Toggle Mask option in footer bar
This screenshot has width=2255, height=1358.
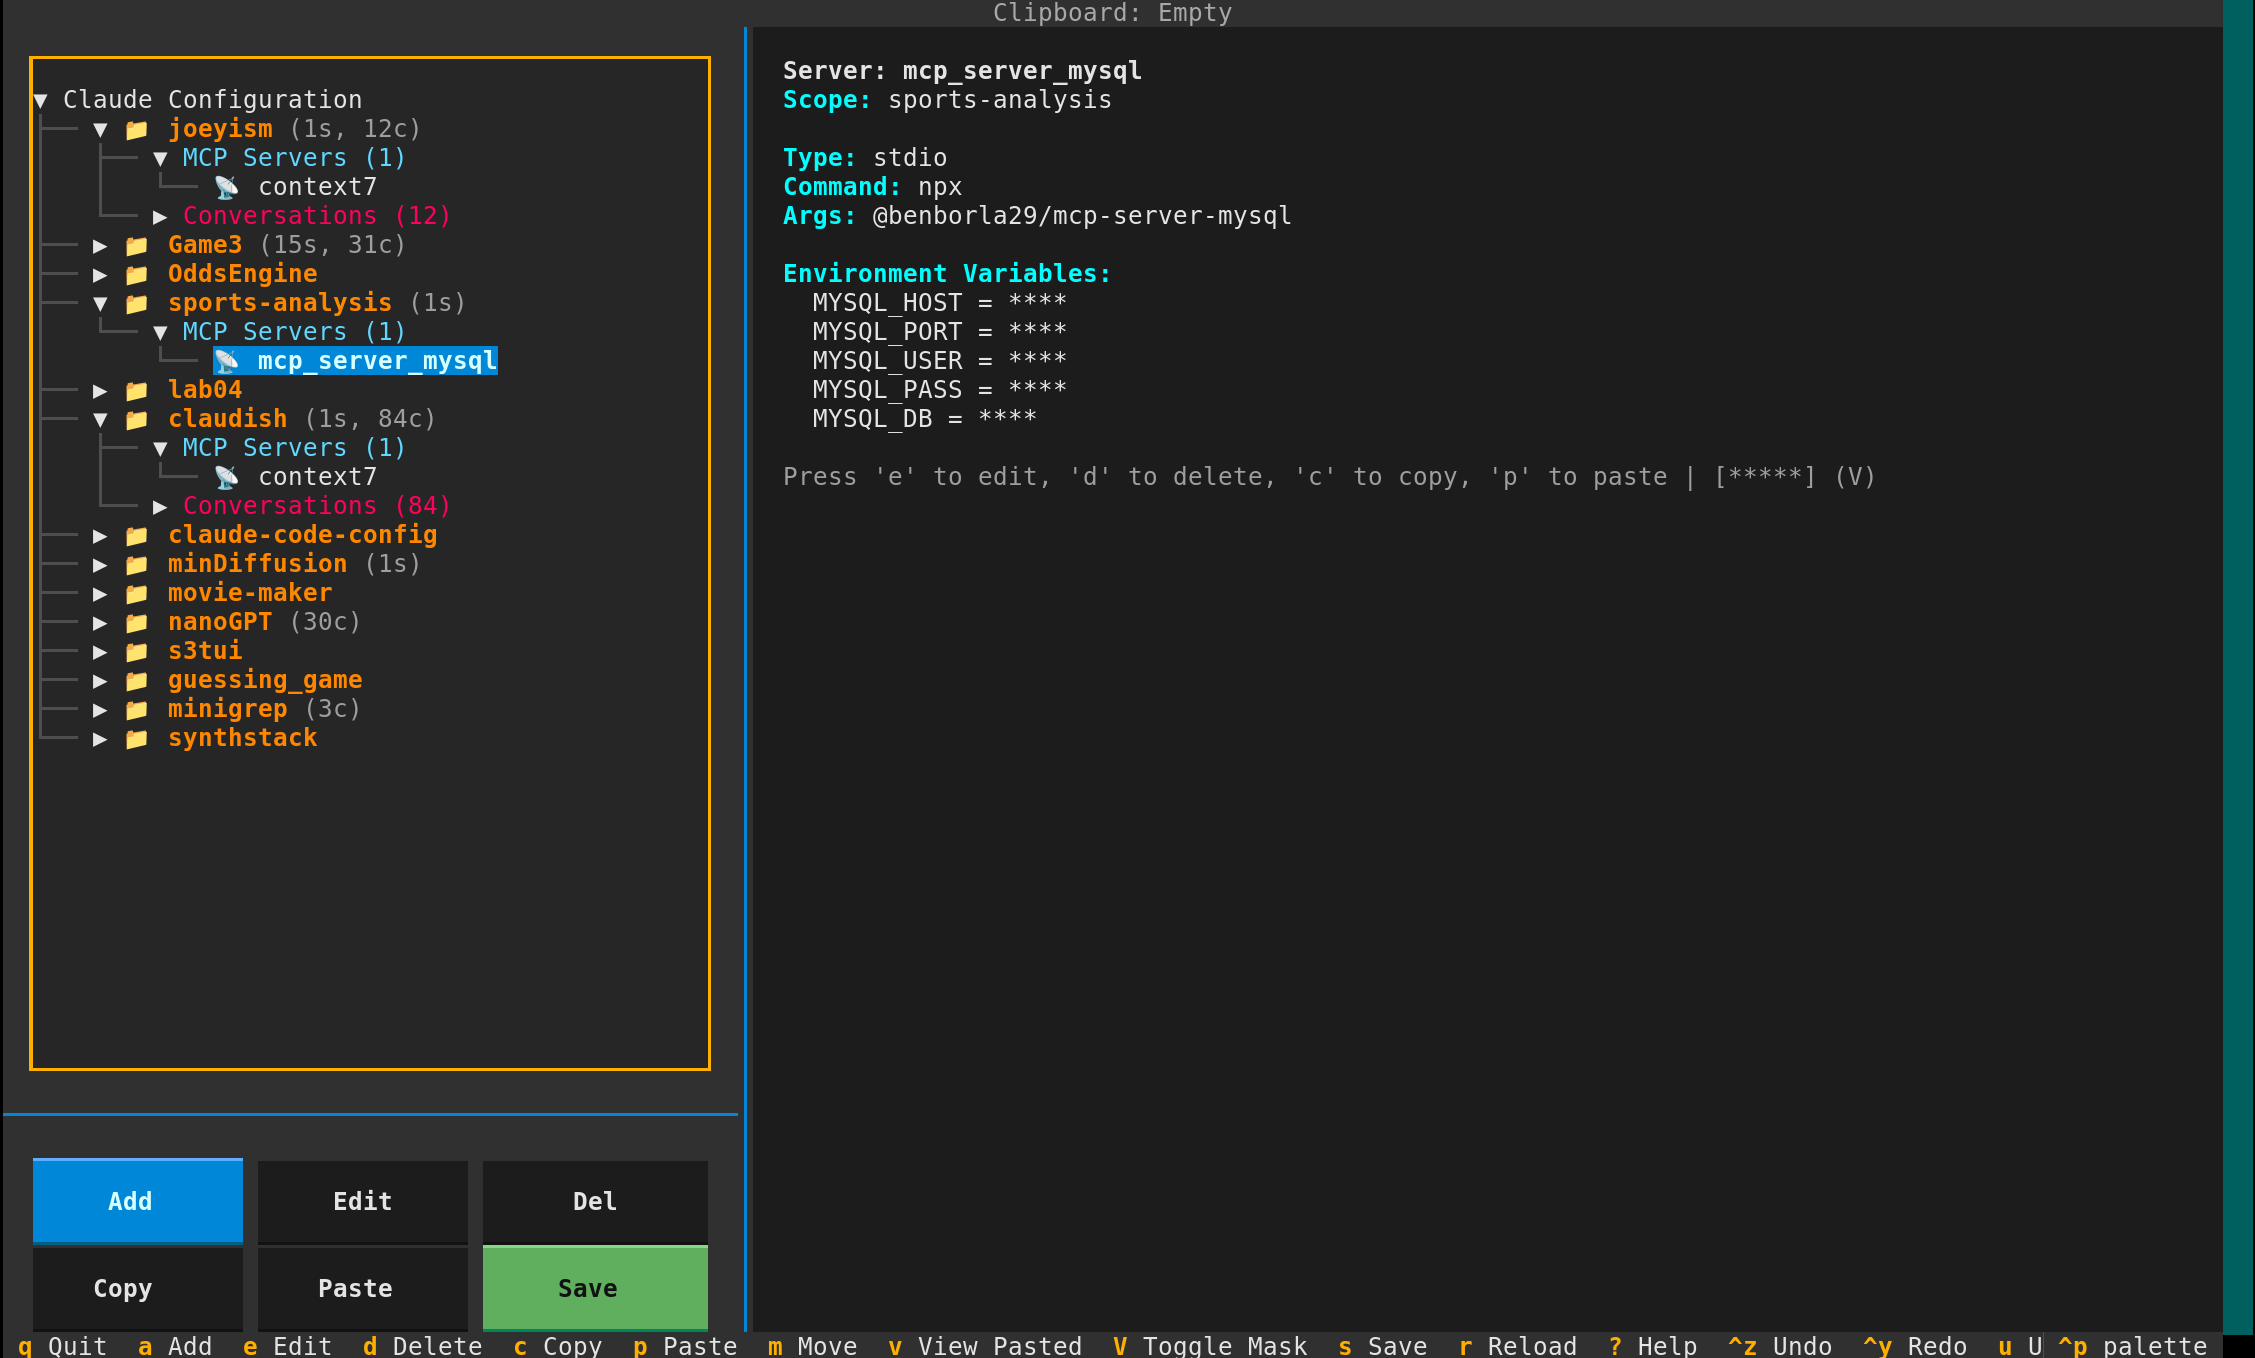pos(1210,1346)
